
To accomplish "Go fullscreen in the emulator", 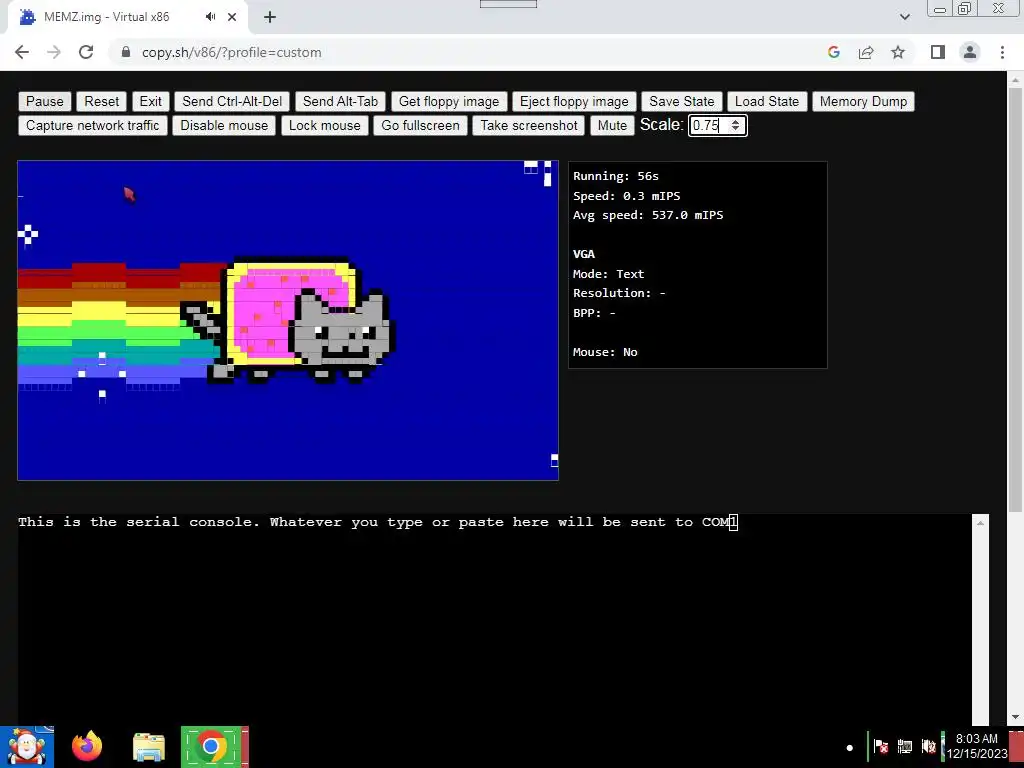I will click(421, 125).
